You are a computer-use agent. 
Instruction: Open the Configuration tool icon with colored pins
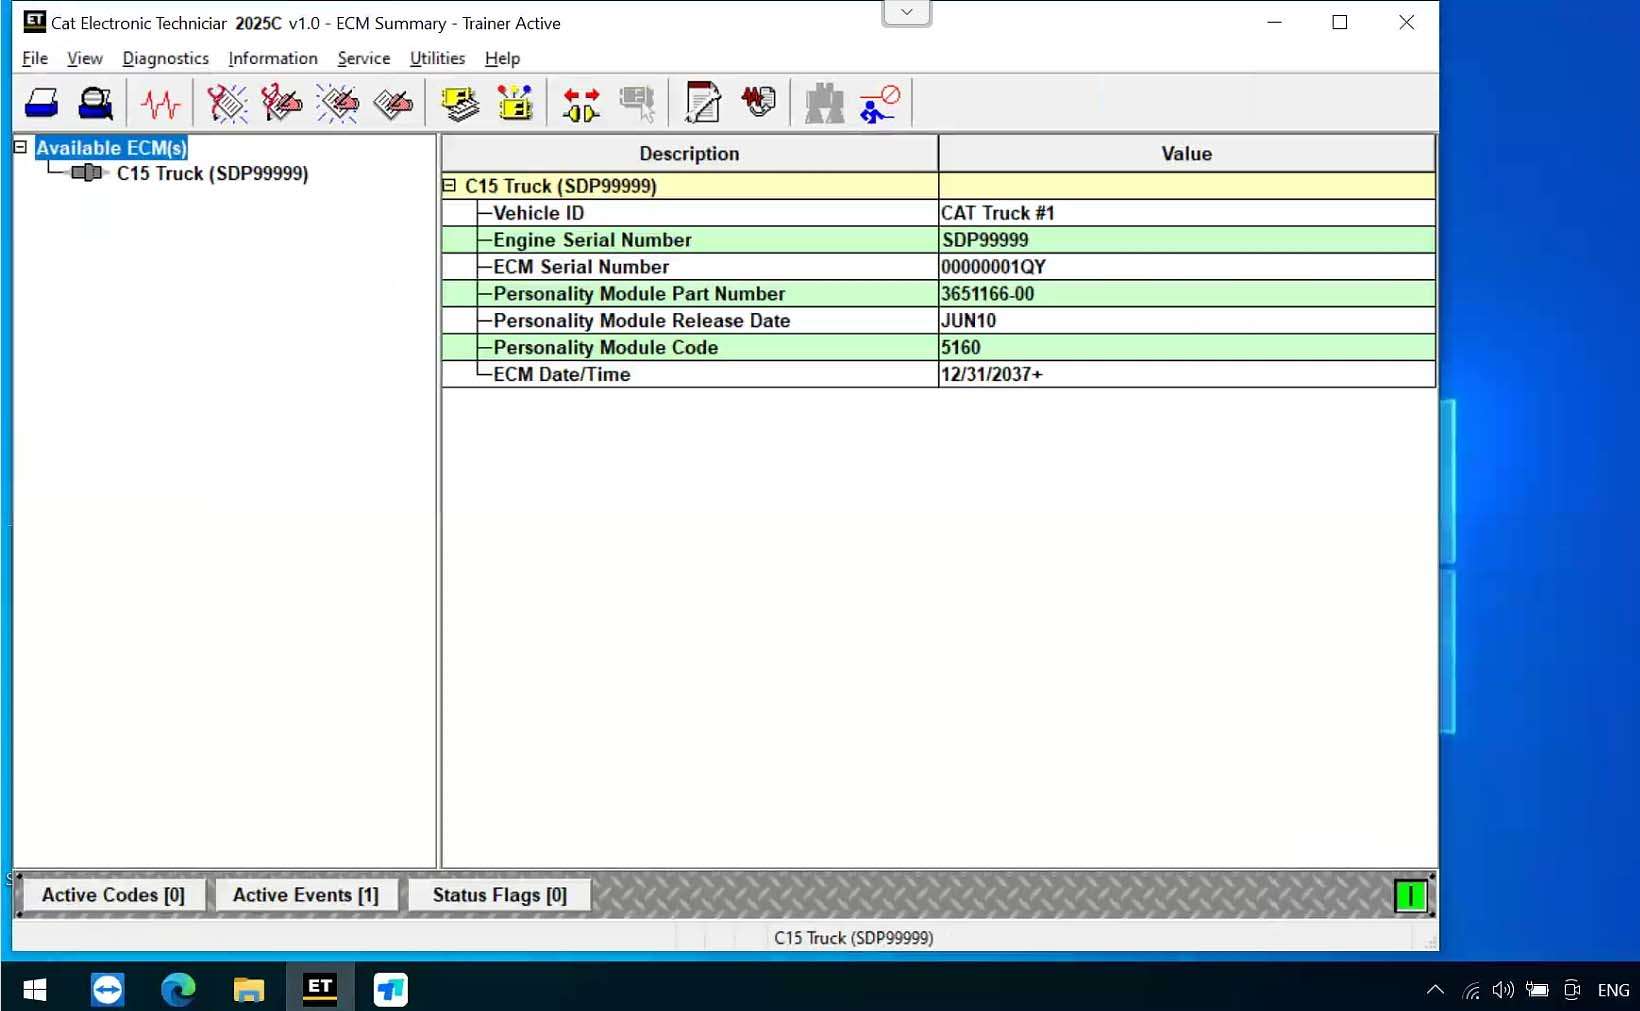coord(515,103)
